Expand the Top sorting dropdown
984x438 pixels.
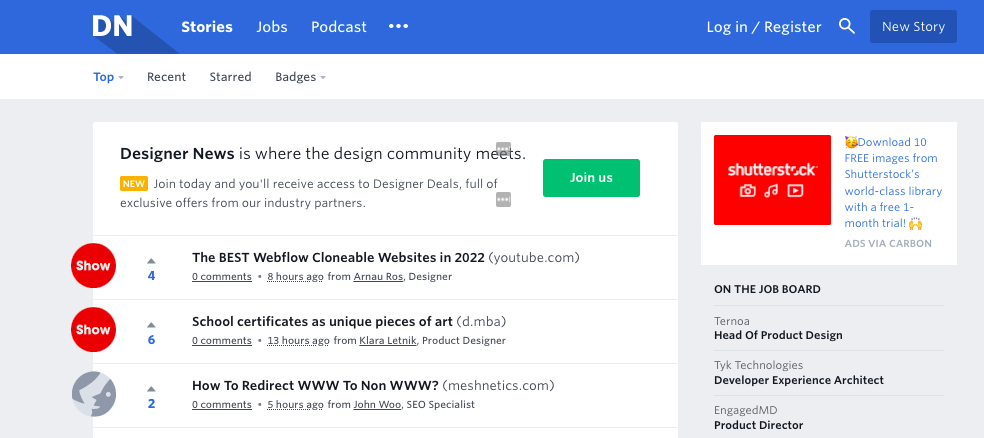click(109, 77)
